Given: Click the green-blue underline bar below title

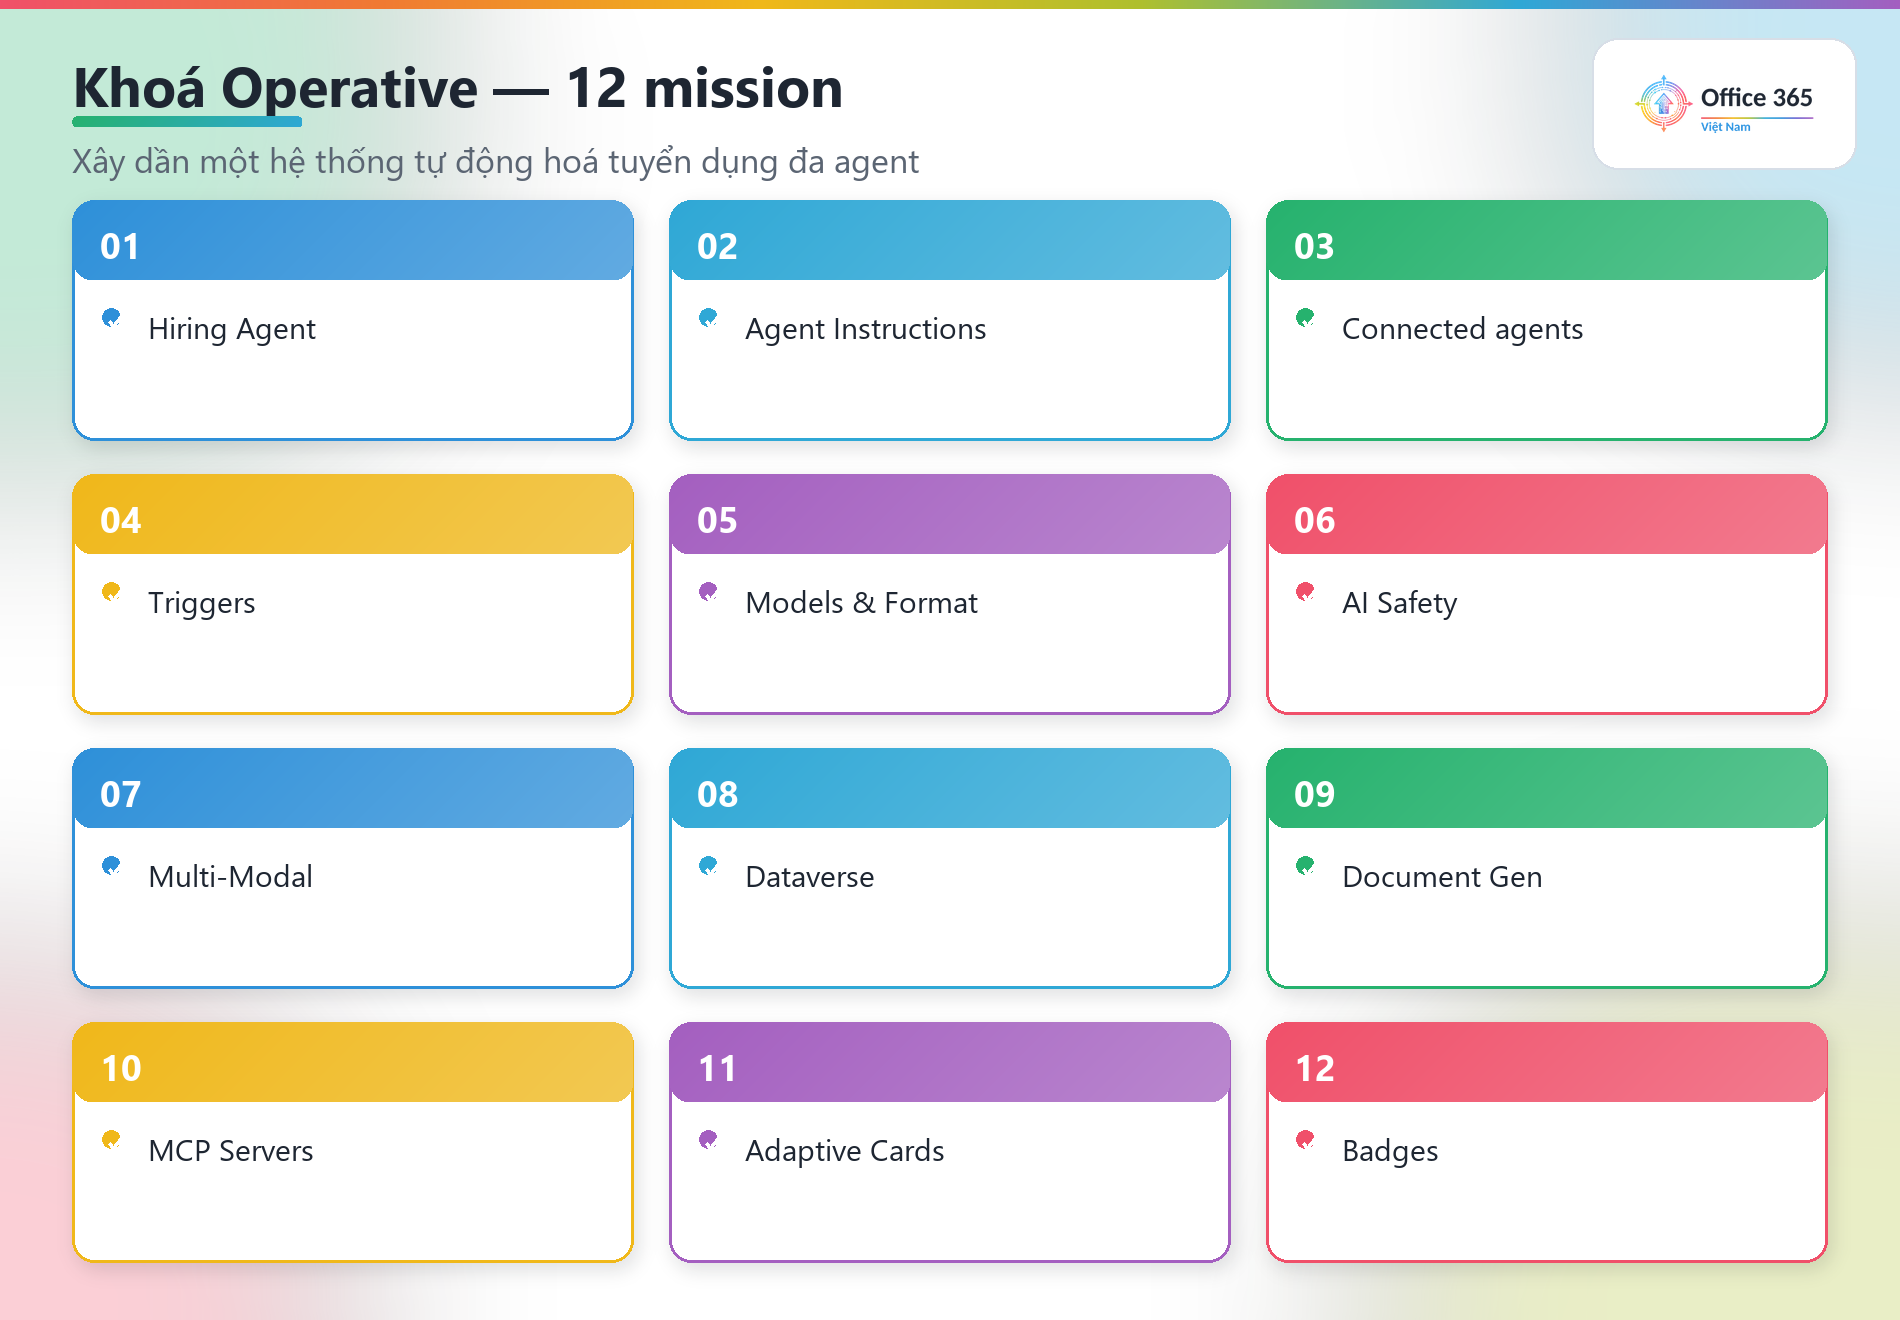Looking at the screenshot, I should tap(187, 122).
